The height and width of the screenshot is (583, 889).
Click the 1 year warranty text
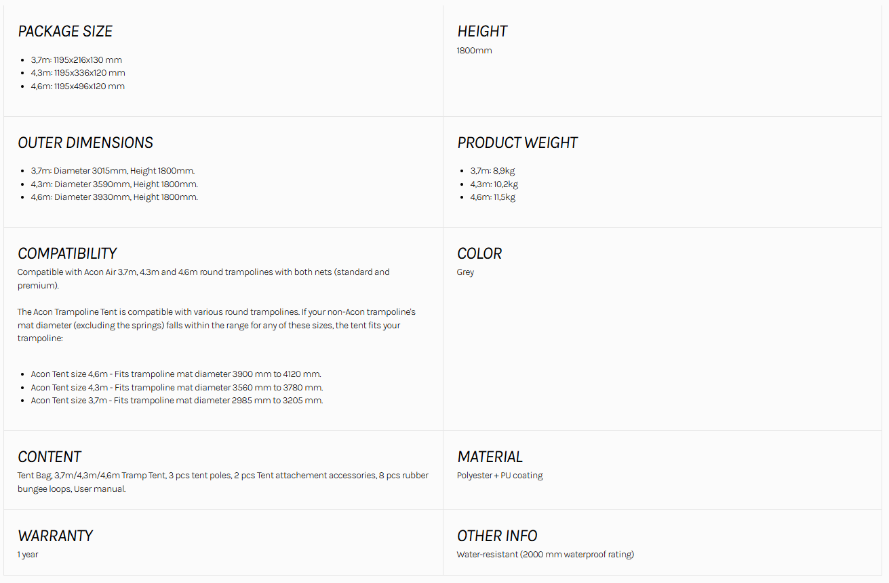pos(28,554)
